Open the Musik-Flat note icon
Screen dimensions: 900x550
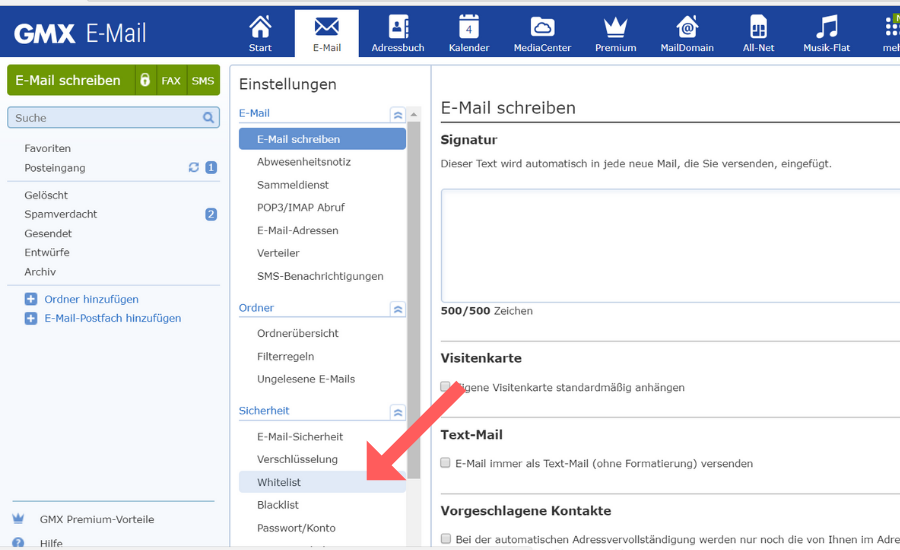(826, 28)
